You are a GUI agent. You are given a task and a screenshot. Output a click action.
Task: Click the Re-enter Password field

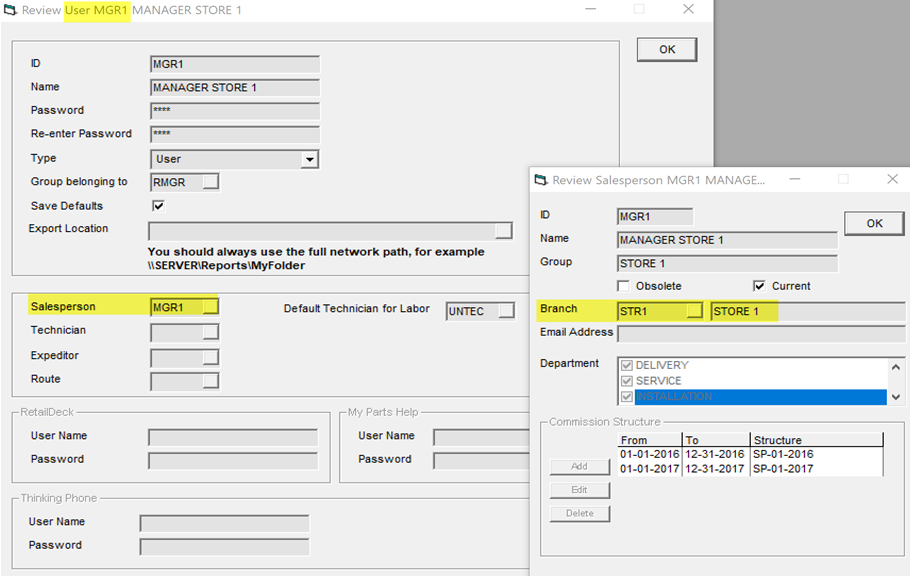click(234, 135)
